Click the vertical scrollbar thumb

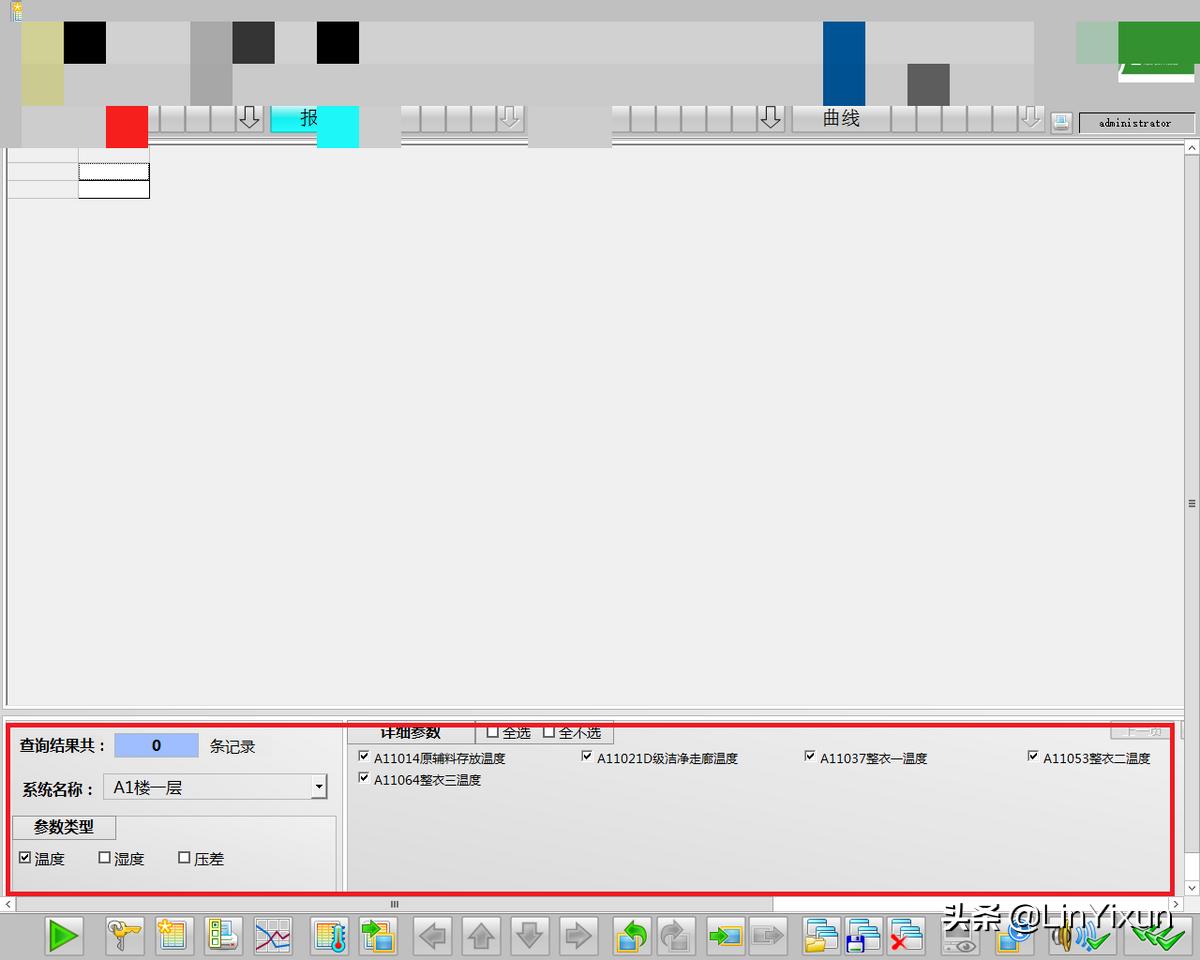(x=1192, y=503)
